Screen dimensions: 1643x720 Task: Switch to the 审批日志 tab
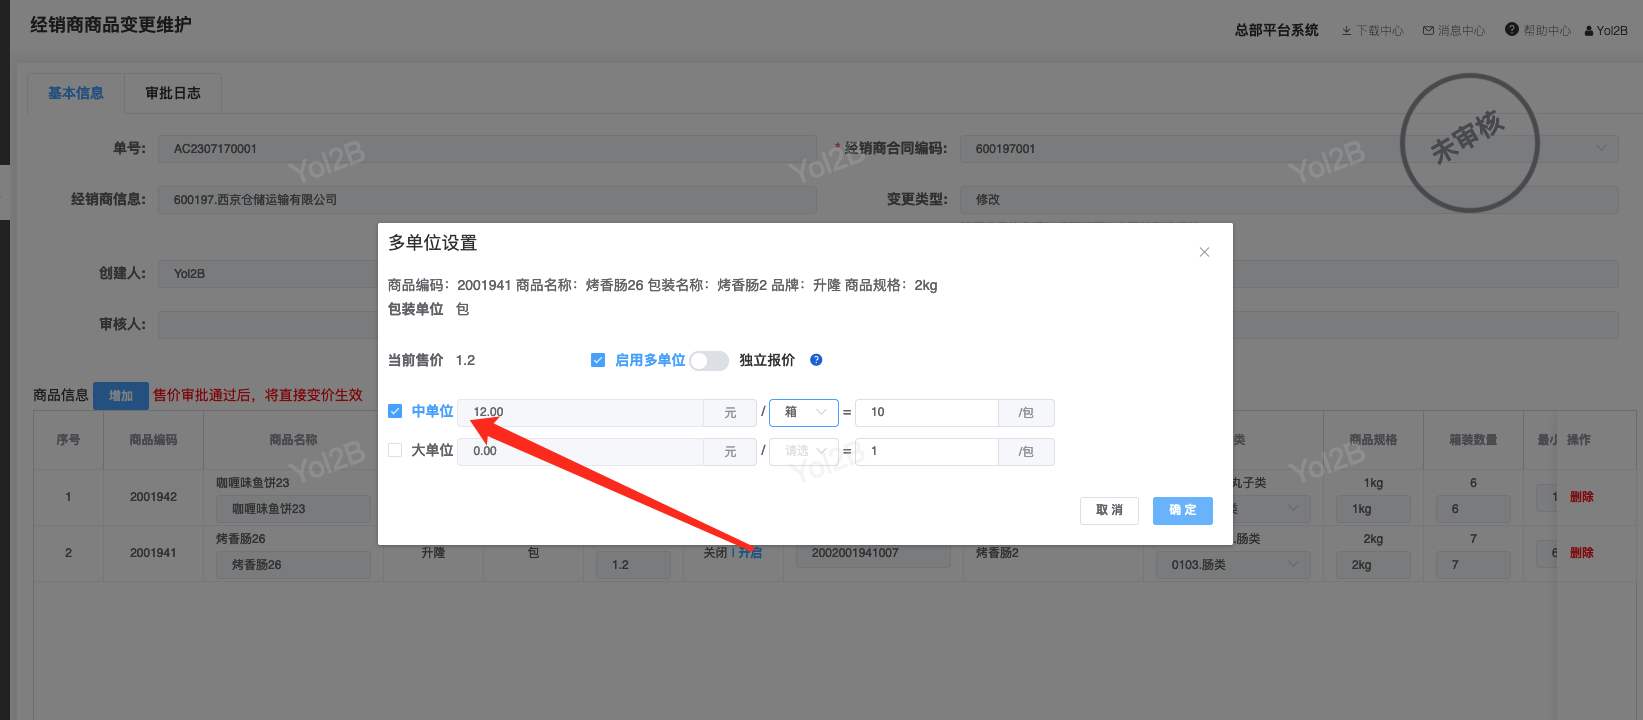point(173,93)
